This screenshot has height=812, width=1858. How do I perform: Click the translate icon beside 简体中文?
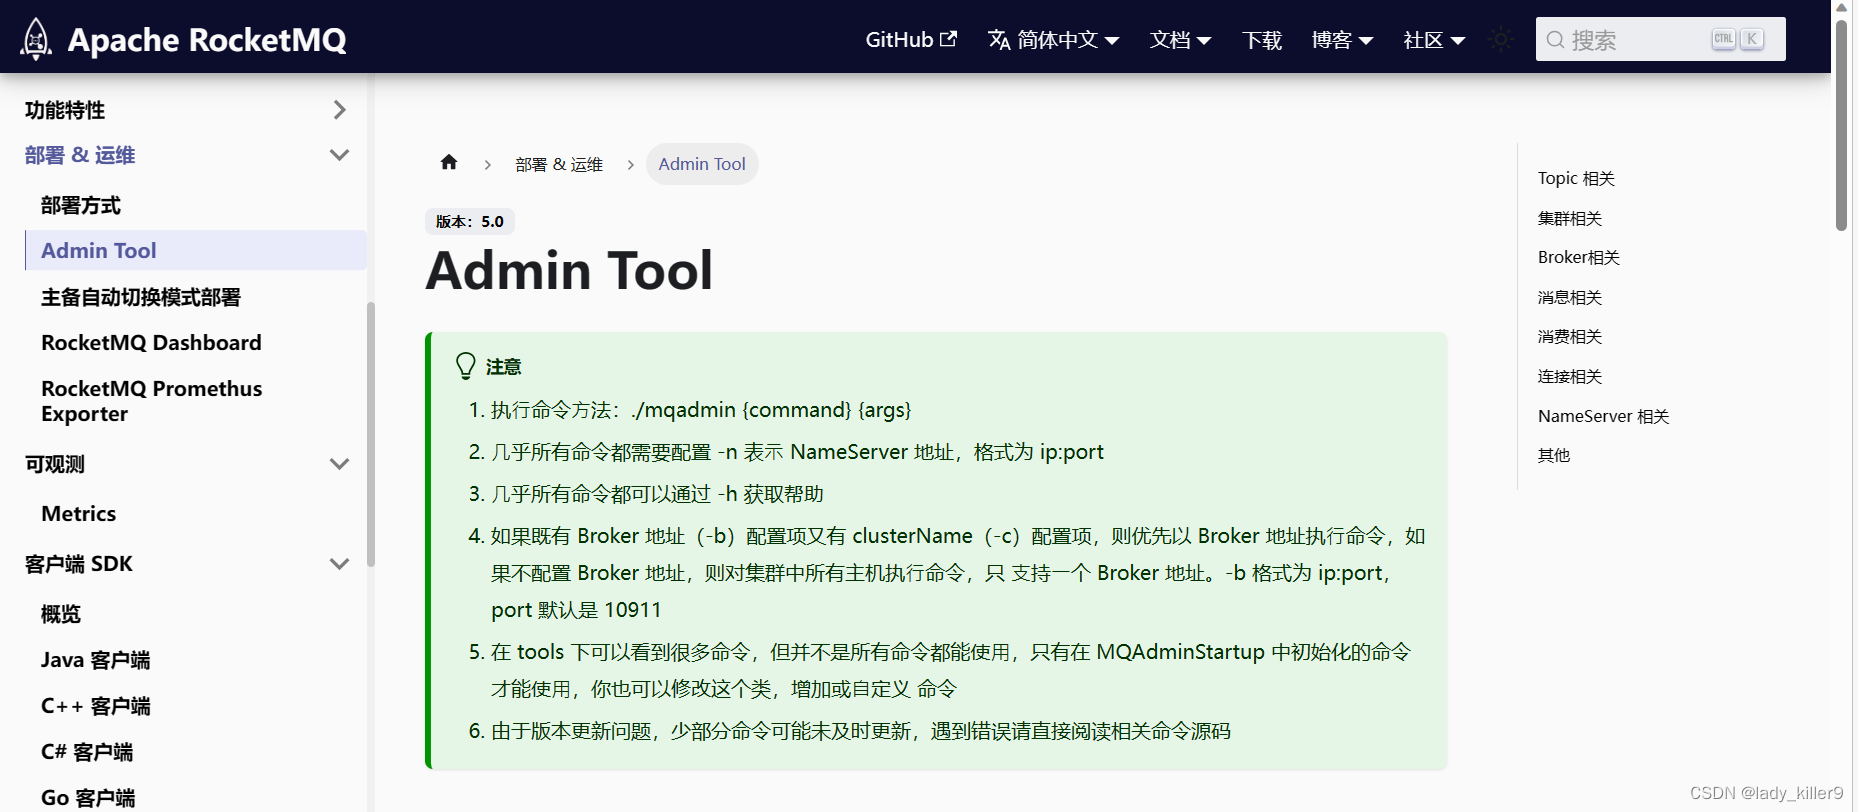[x=999, y=40]
